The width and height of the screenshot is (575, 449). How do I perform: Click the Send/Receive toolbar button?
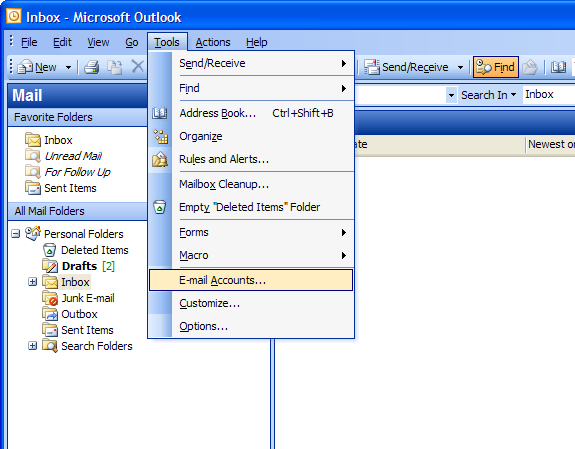407,67
